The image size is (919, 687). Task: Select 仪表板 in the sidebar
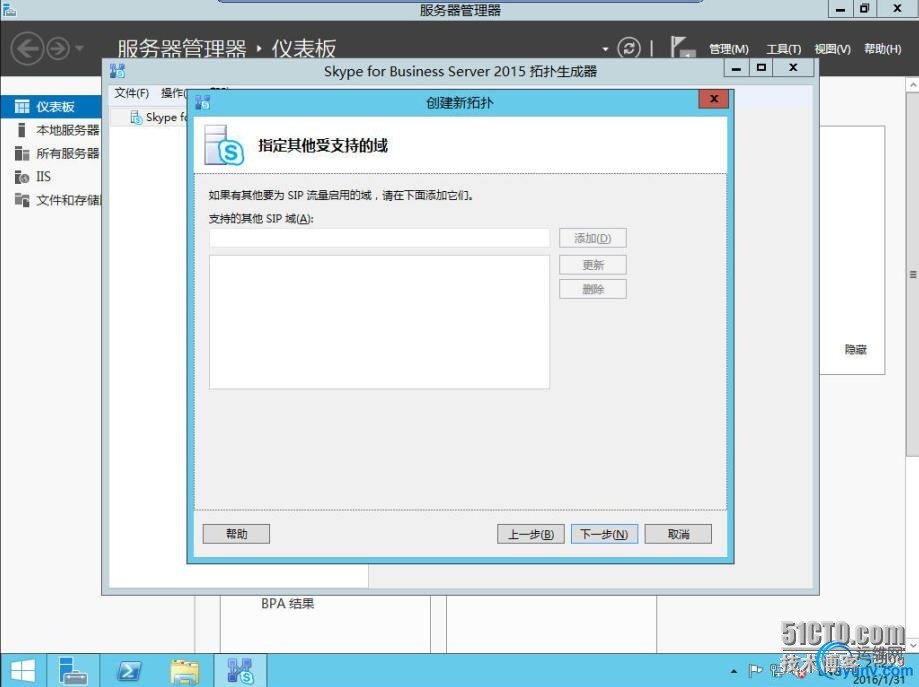(52, 107)
